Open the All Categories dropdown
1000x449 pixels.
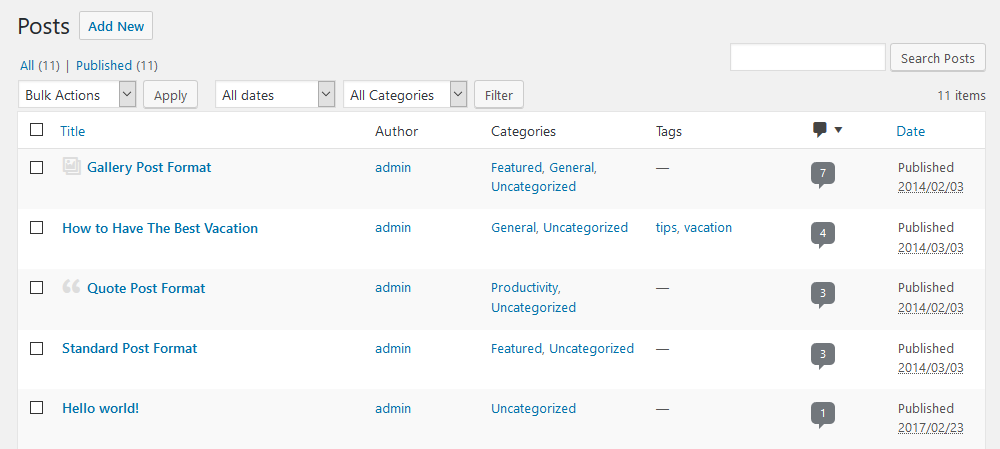click(x=405, y=94)
